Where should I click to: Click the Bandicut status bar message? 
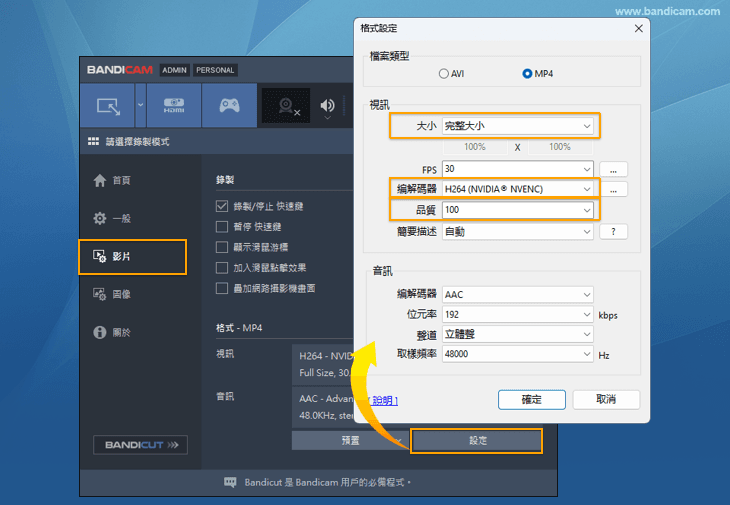tap(328, 482)
